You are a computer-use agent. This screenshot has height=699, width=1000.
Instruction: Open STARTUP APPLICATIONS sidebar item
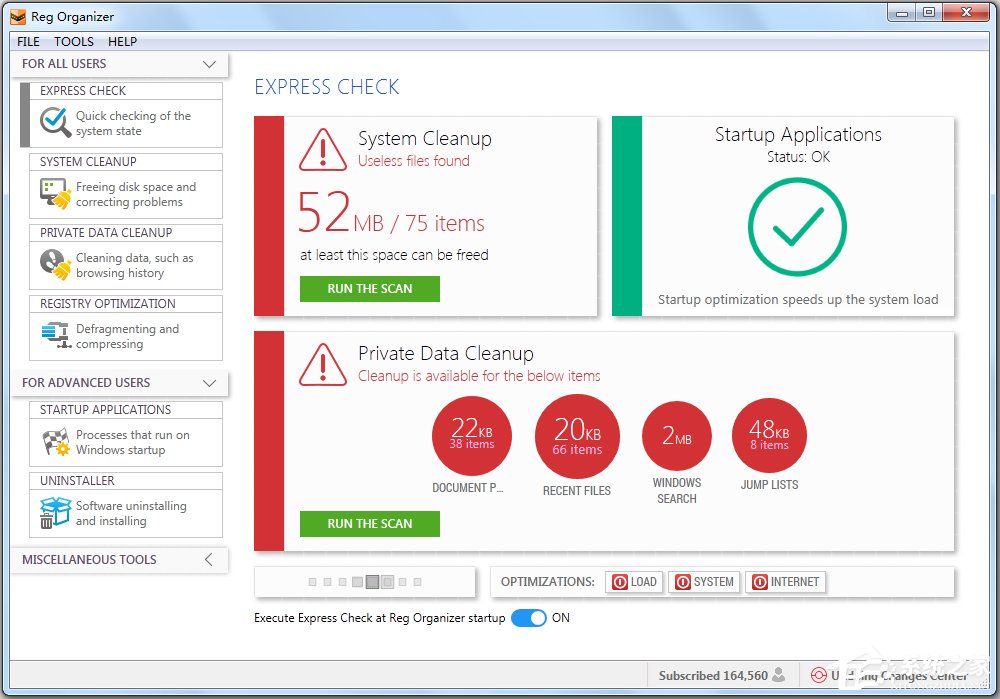126,434
